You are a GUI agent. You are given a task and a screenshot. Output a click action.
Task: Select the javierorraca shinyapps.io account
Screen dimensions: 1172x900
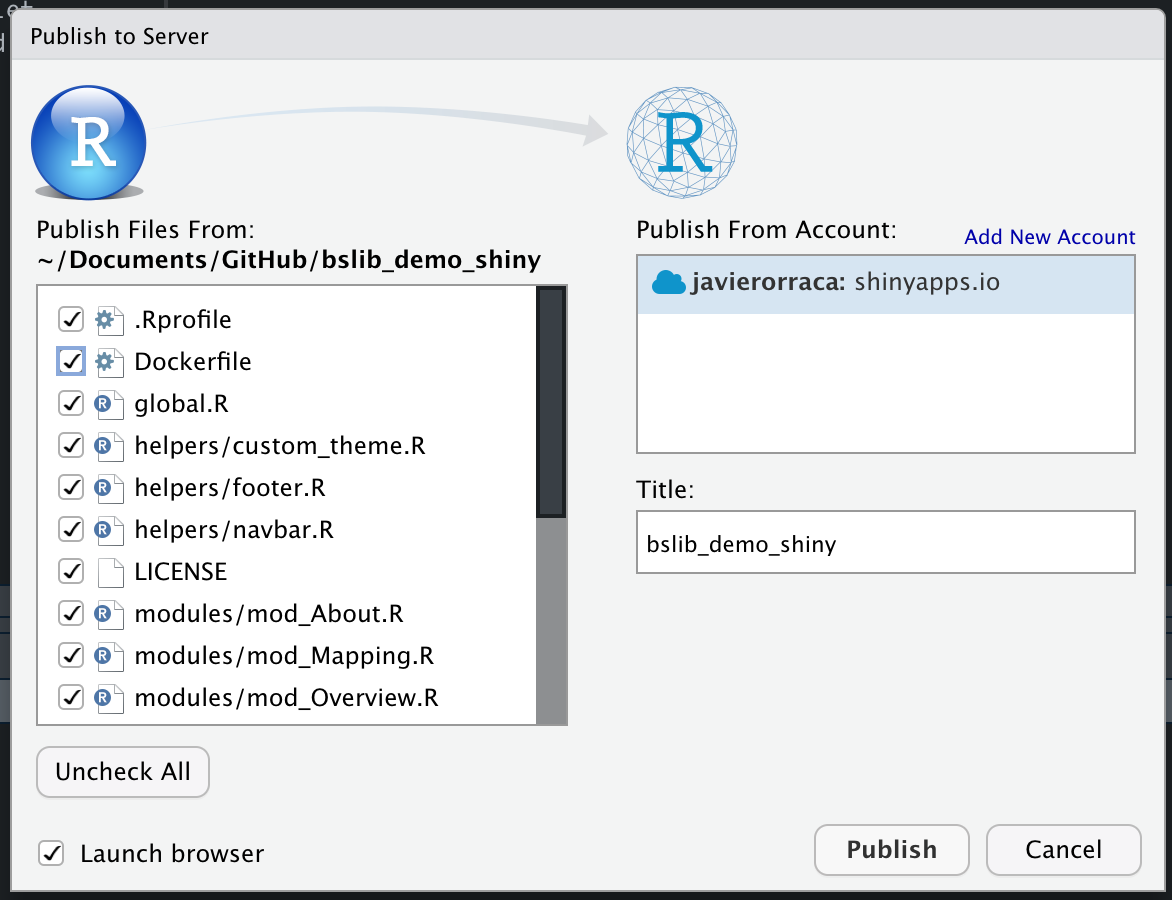click(x=886, y=283)
